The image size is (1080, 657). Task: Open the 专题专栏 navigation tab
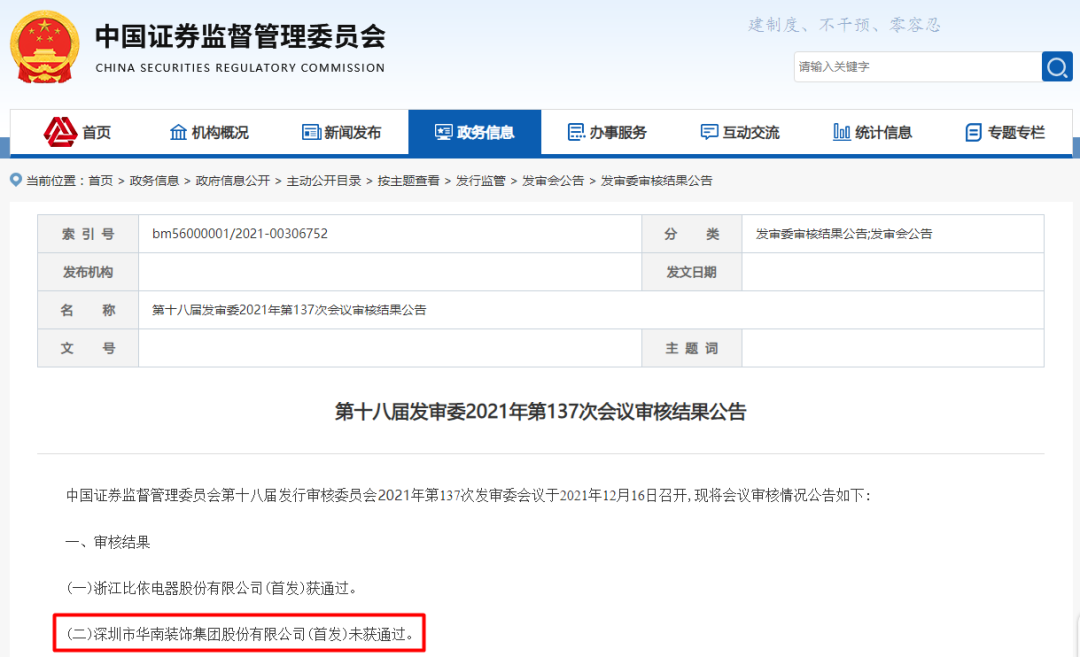tap(1006, 132)
